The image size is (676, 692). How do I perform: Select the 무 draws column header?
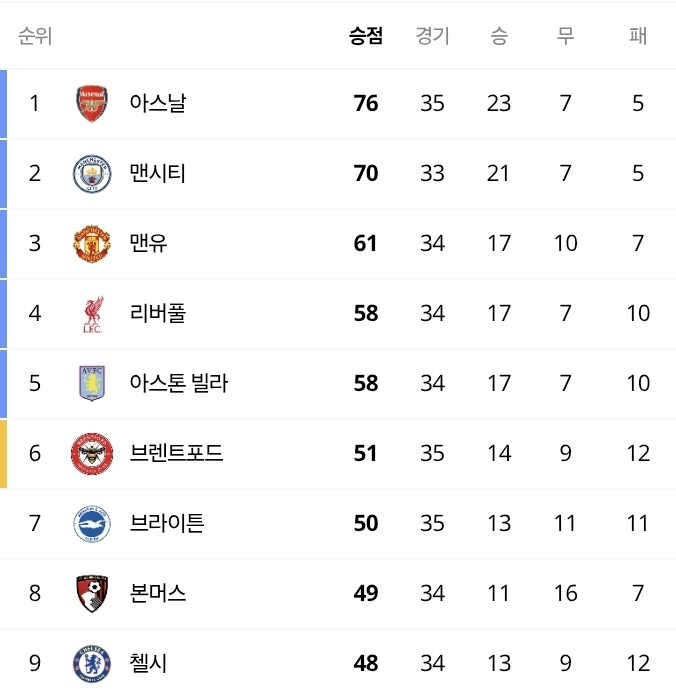click(x=566, y=36)
